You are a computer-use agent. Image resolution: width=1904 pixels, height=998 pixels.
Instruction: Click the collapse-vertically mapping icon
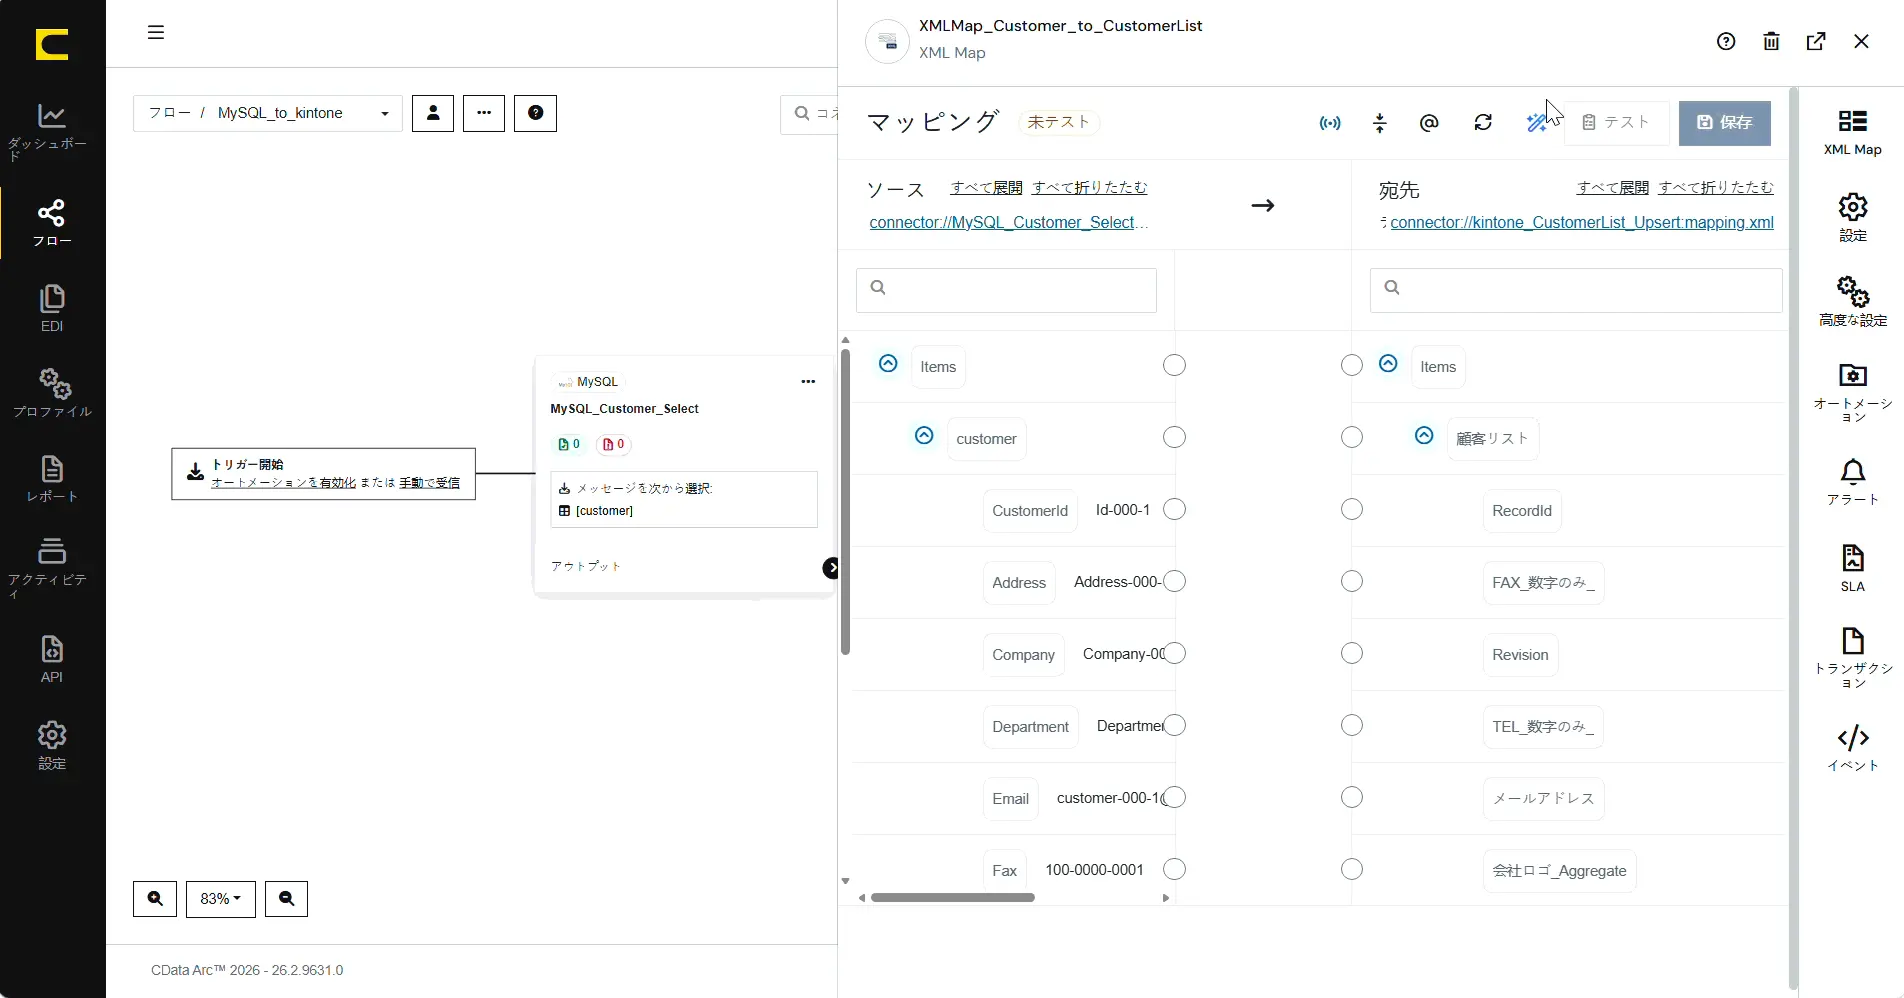[x=1380, y=123]
